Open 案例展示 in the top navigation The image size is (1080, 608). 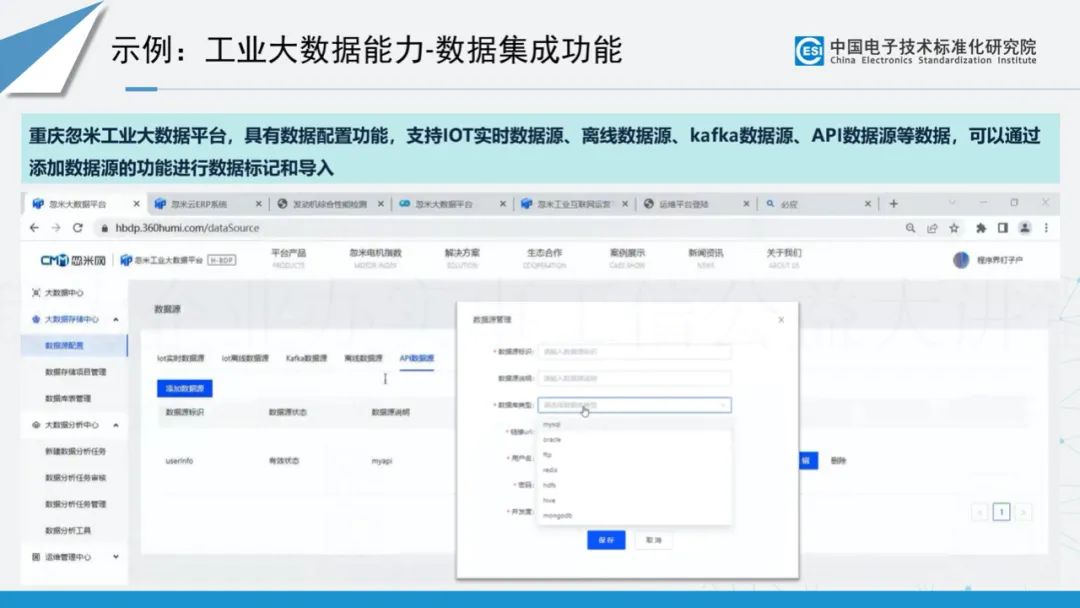[x=627, y=258]
